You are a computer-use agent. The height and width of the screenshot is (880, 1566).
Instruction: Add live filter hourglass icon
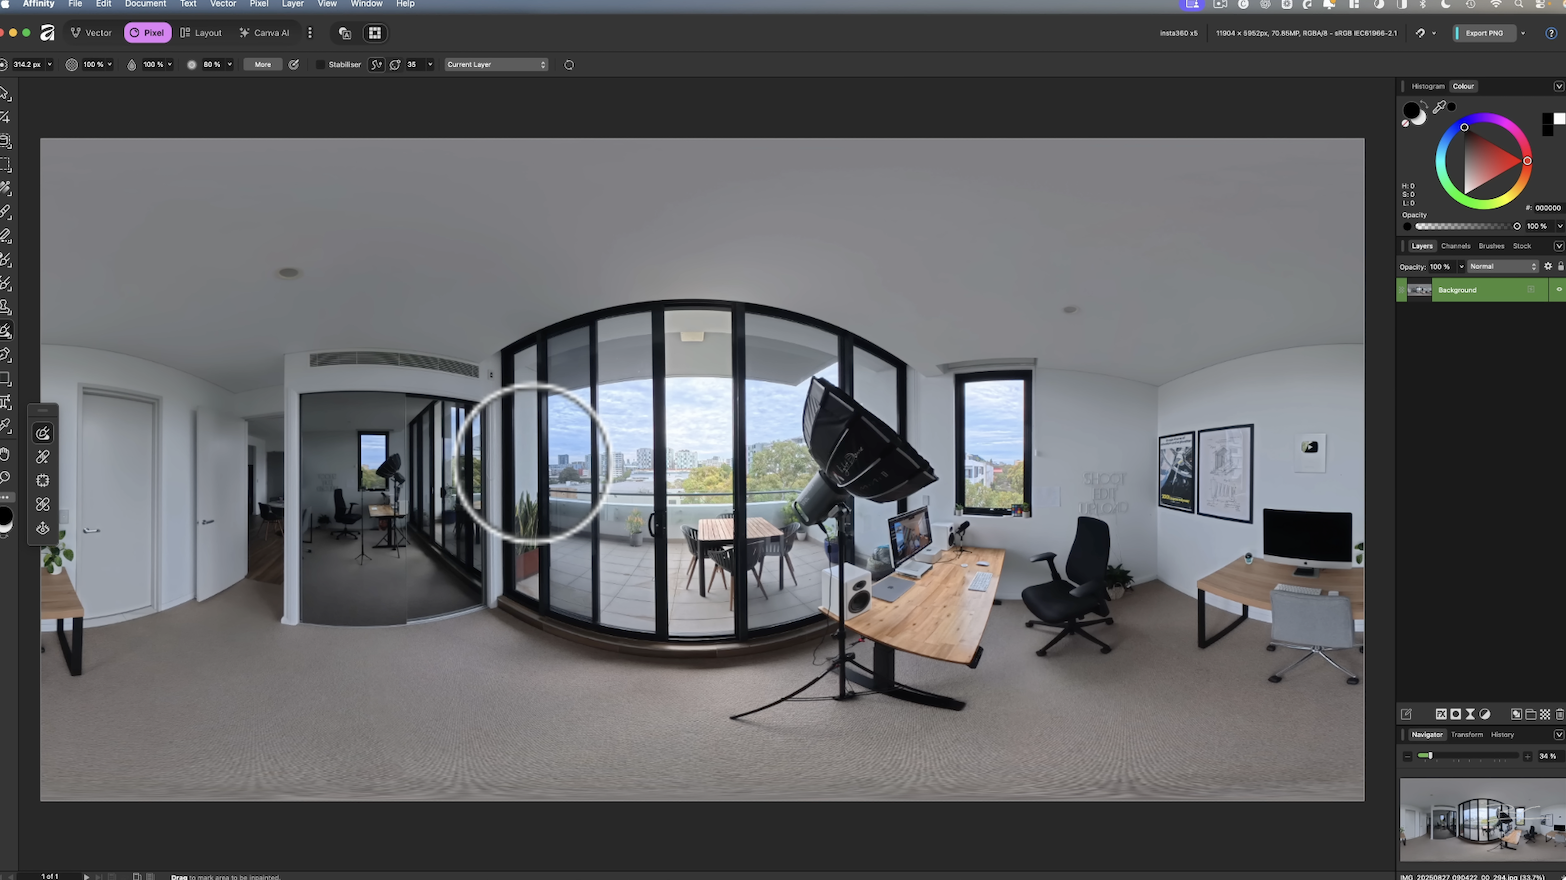(x=1470, y=714)
